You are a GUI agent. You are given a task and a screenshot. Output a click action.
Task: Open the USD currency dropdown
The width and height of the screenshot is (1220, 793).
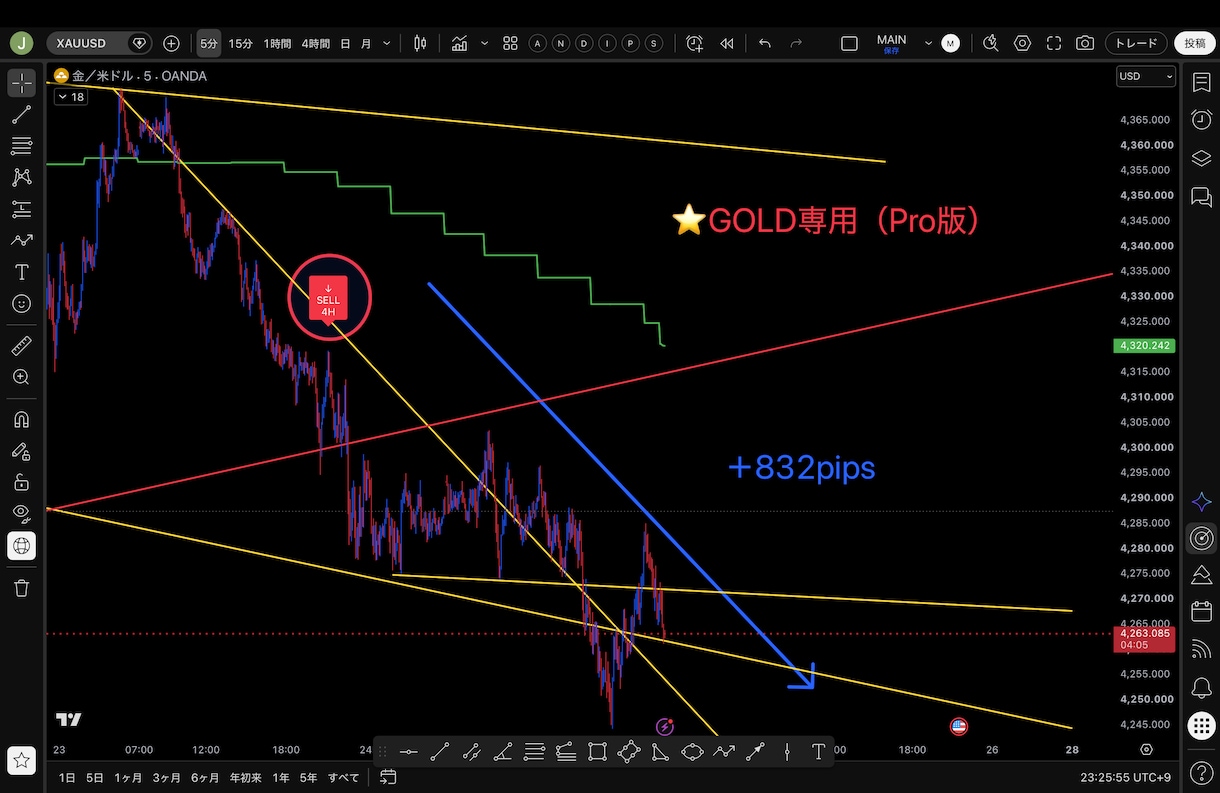[x=1146, y=76]
